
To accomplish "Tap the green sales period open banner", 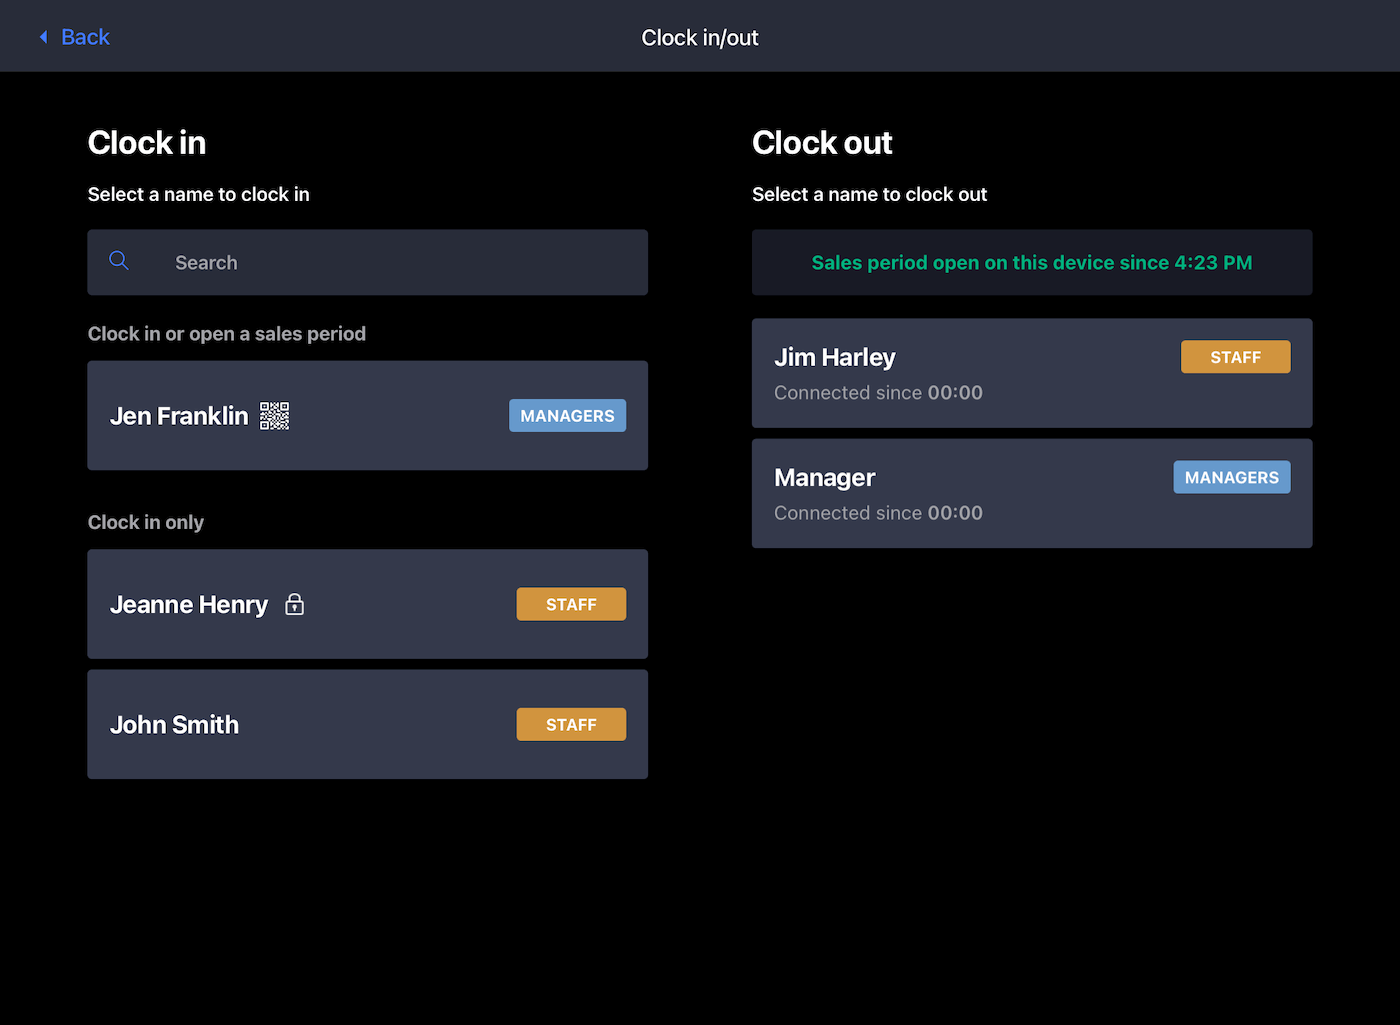I will tap(1031, 263).
